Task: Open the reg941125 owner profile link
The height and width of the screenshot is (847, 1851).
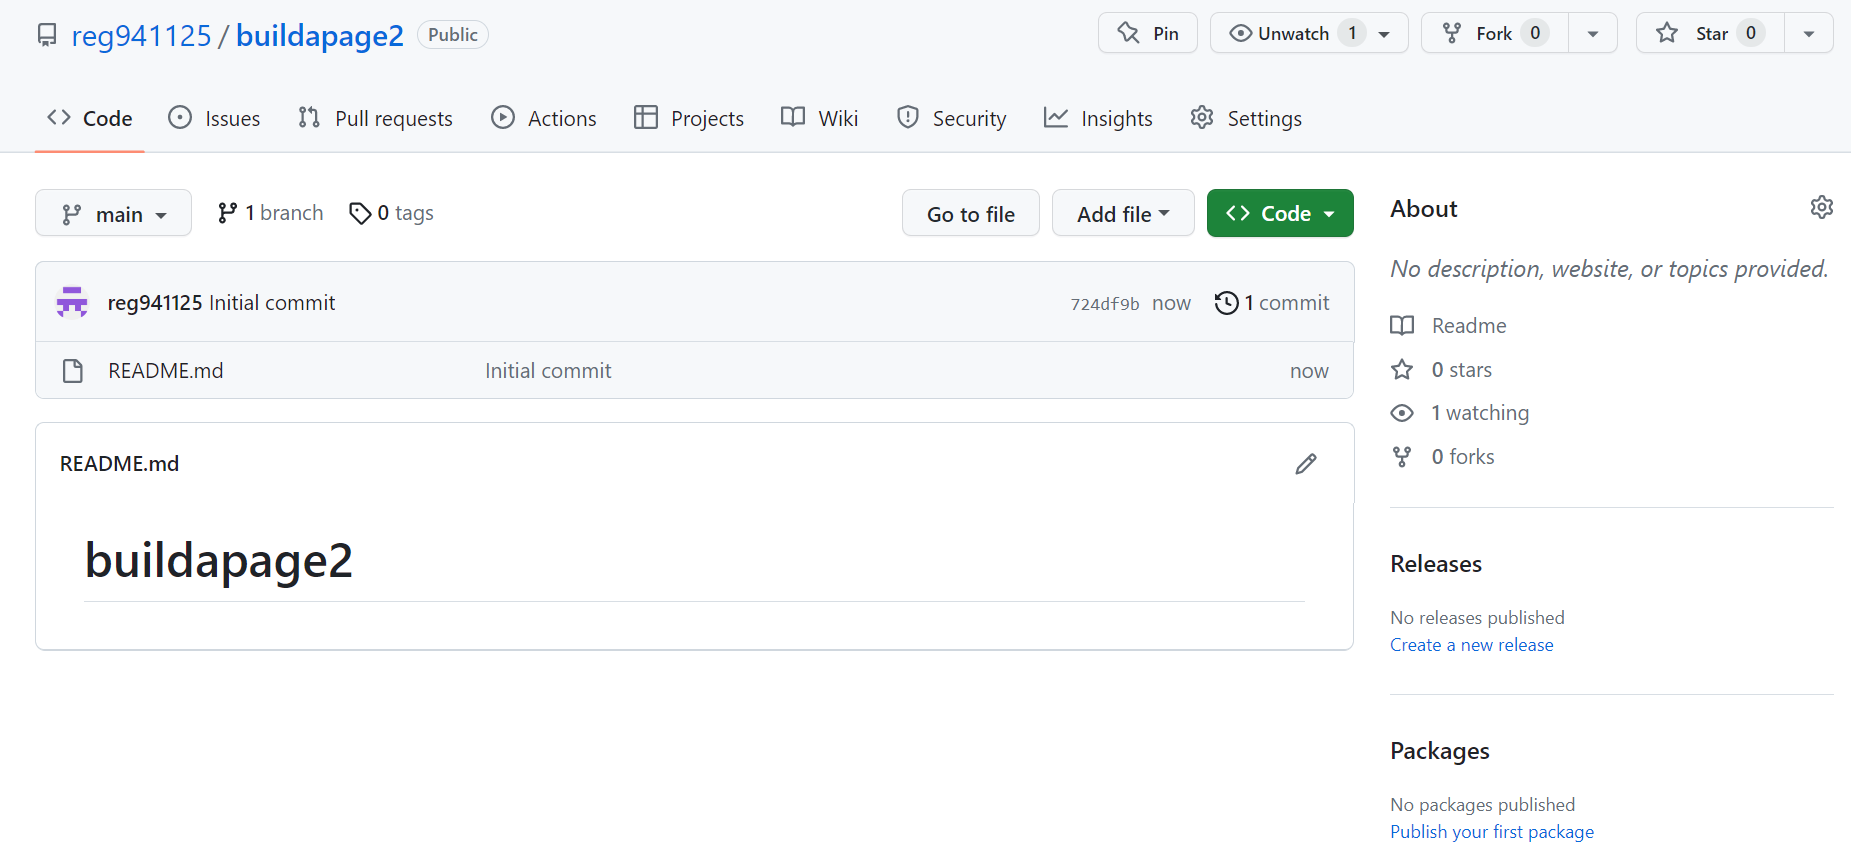Action: point(141,35)
